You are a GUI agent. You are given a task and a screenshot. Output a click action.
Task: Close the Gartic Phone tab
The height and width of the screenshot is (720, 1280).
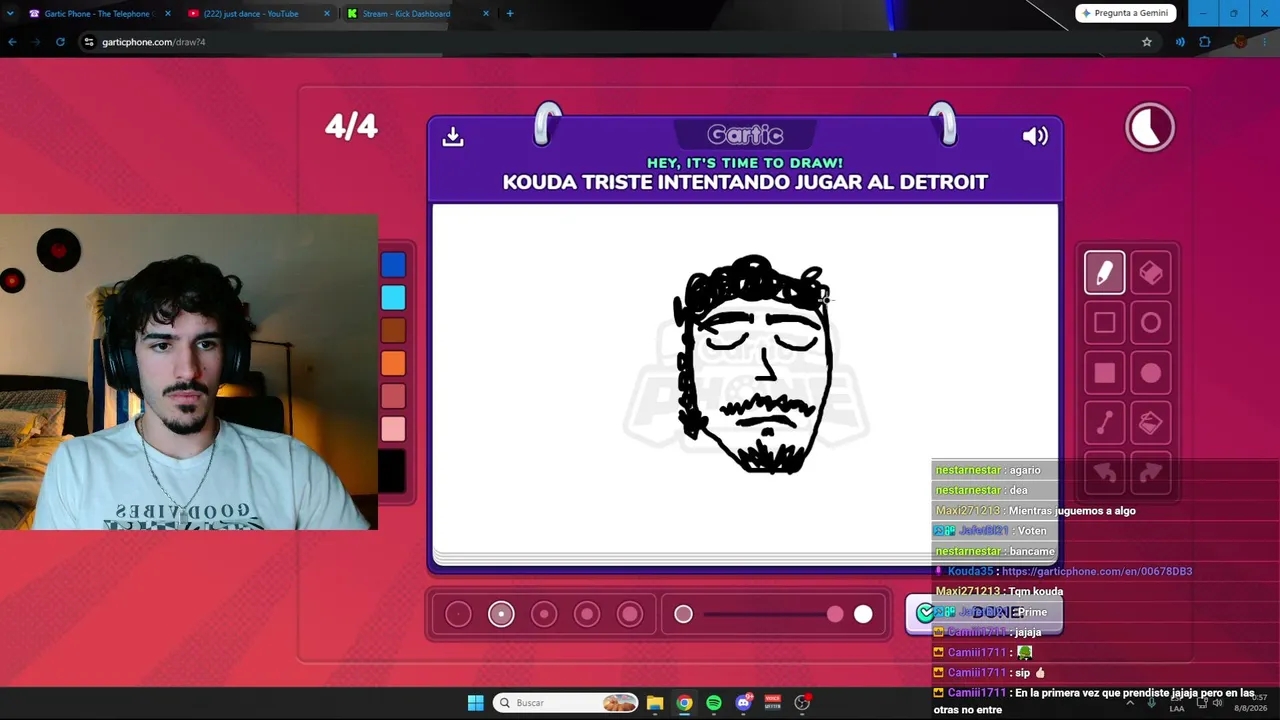point(167,14)
